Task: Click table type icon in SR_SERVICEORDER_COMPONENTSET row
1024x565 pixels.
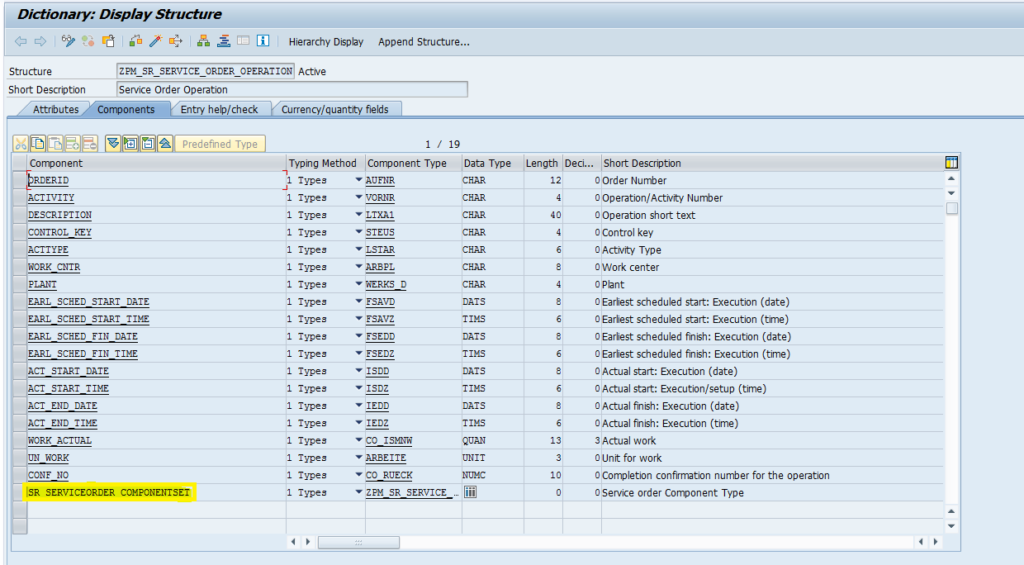Action: pos(470,492)
